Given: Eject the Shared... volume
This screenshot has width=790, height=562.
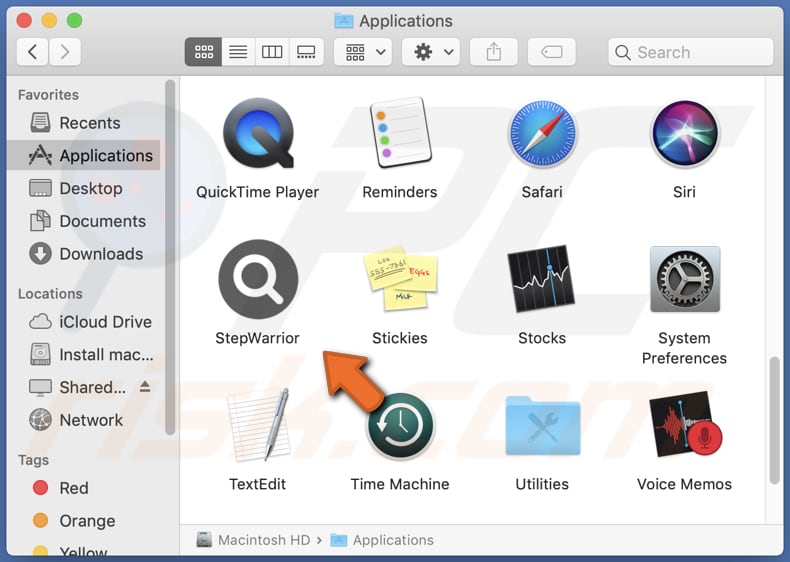Looking at the screenshot, I should [145, 387].
